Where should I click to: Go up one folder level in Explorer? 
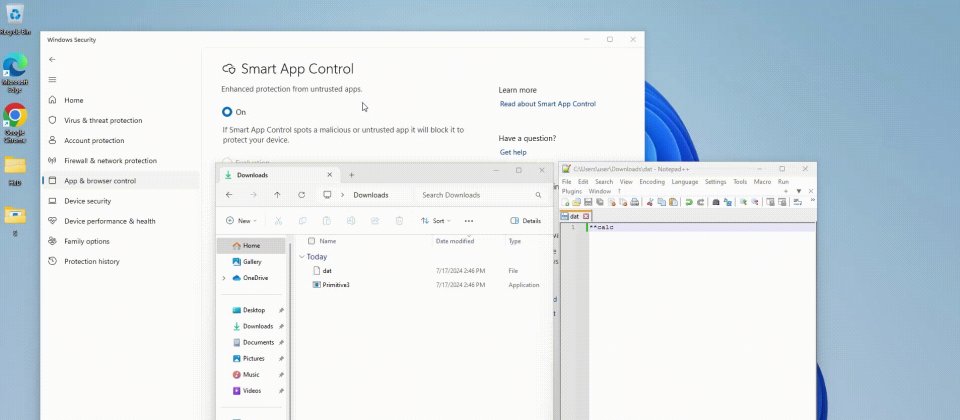pyautogui.click(x=277, y=195)
